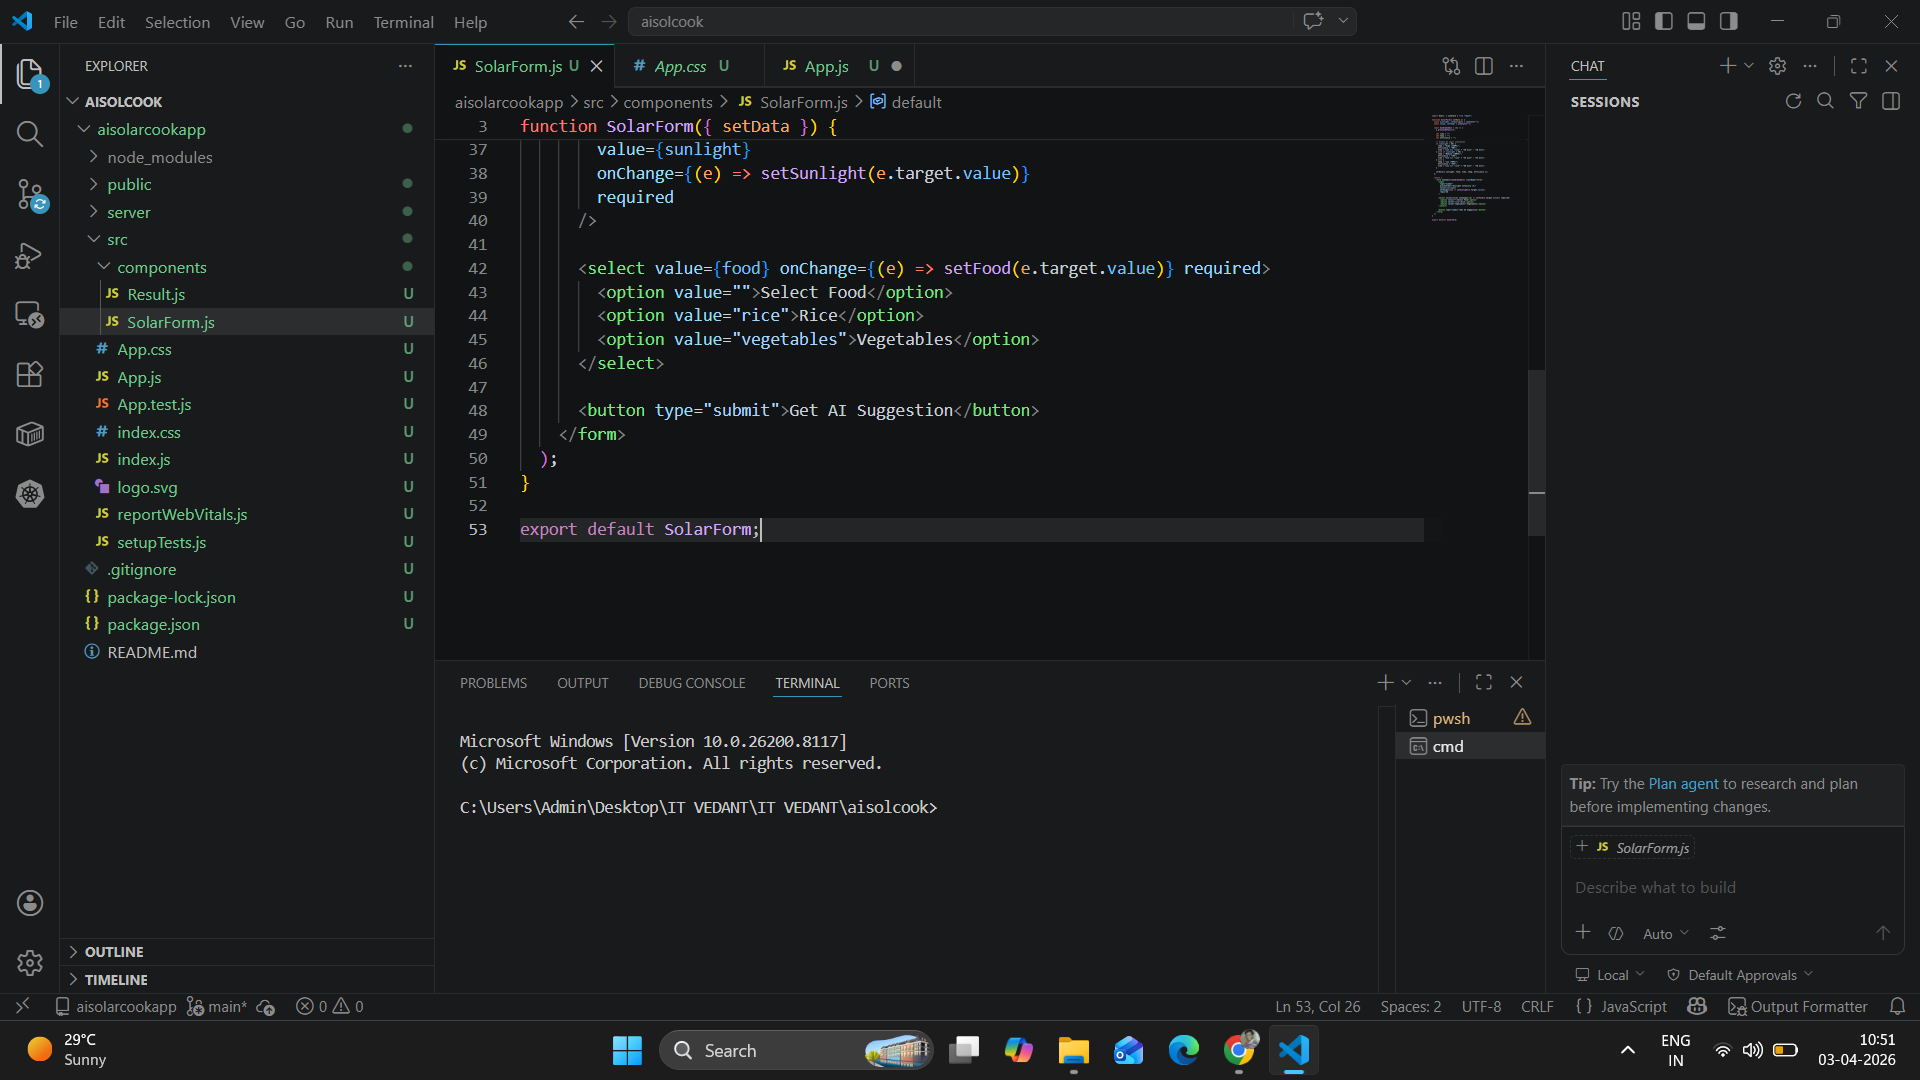
Task: Open Run and Debug view
Action: tap(30, 255)
